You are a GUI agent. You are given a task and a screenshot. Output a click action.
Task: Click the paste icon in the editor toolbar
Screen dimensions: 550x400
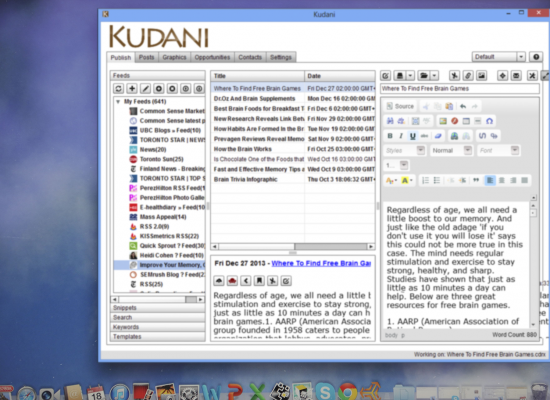(449, 106)
